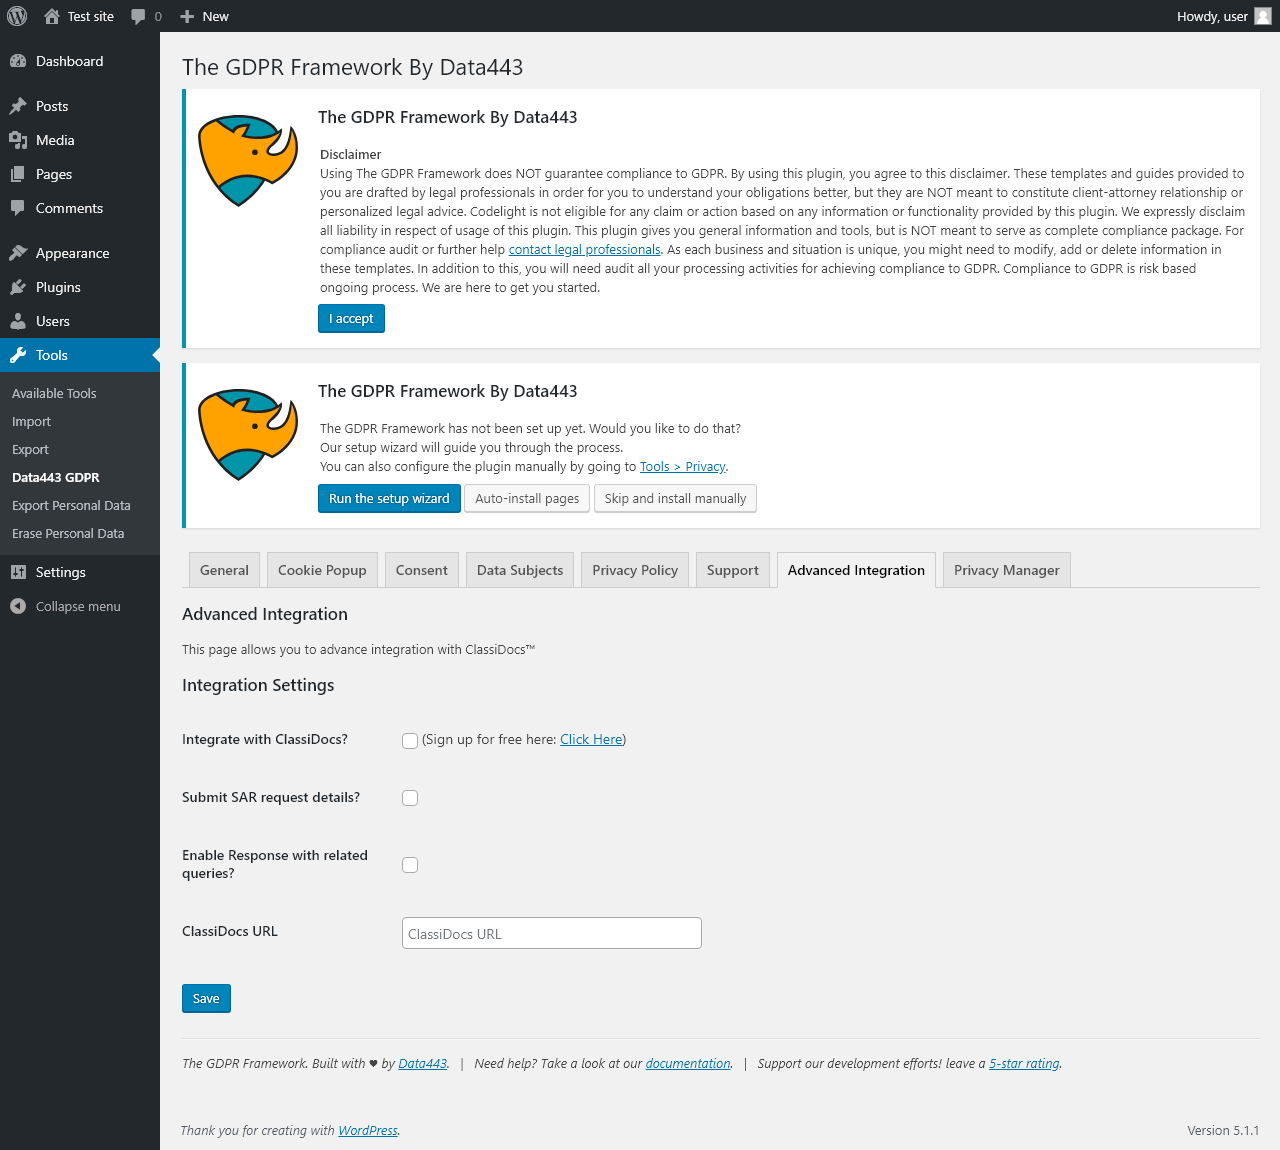Open Media via its sidebar icon
The height and width of the screenshot is (1150, 1280).
click(18, 140)
